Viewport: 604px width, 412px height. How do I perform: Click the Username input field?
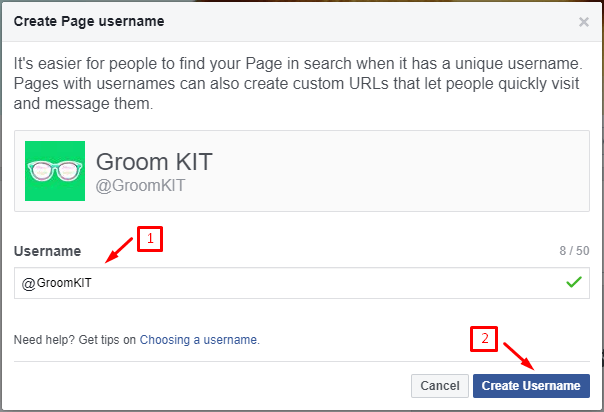(302, 283)
